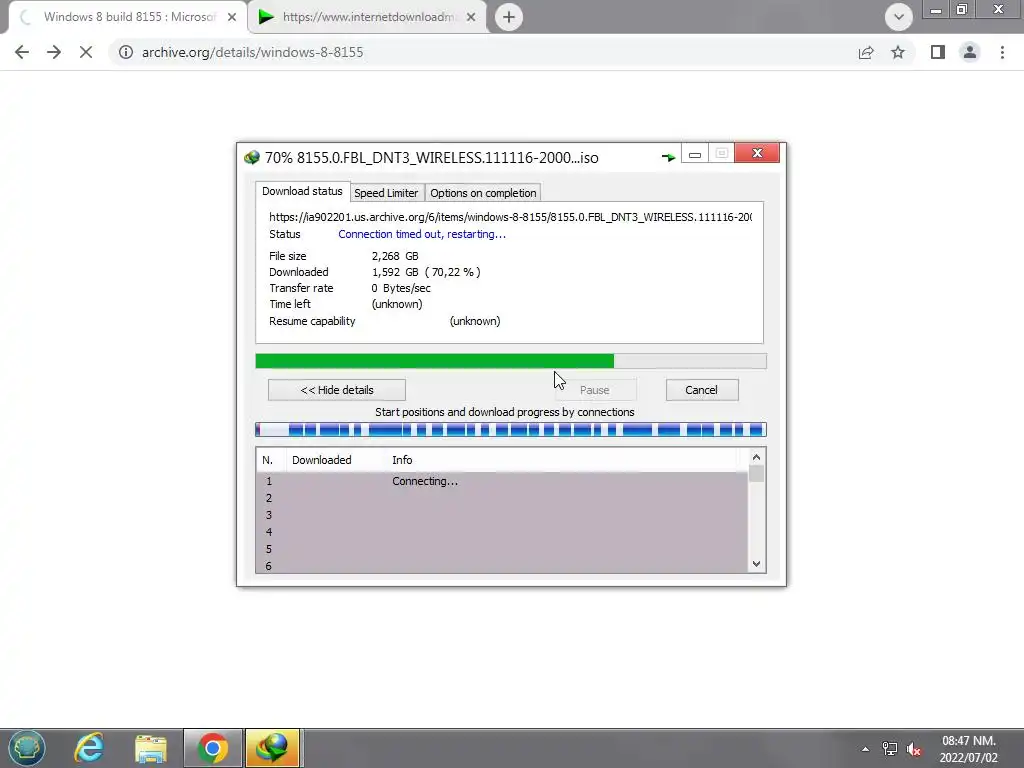Click scroll down arrow in connections list
Image resolution: width=1024 pixels, height=768 pixels.
[756, 564]
